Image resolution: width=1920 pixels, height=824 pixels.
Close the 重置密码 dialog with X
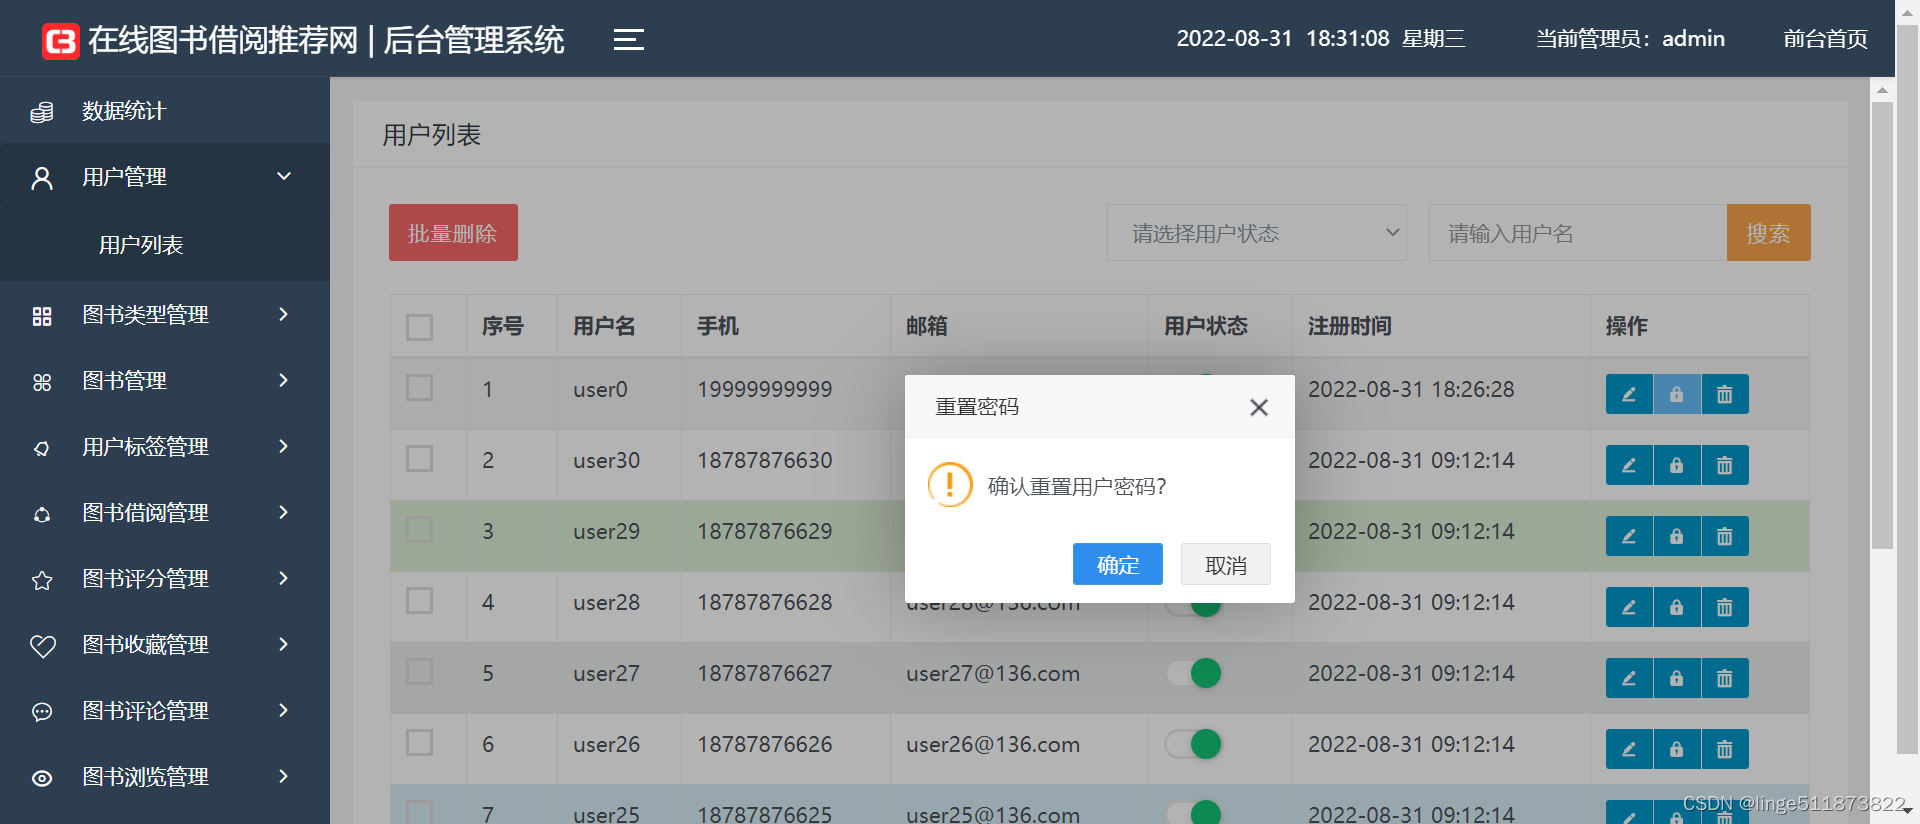(1259, 407)
